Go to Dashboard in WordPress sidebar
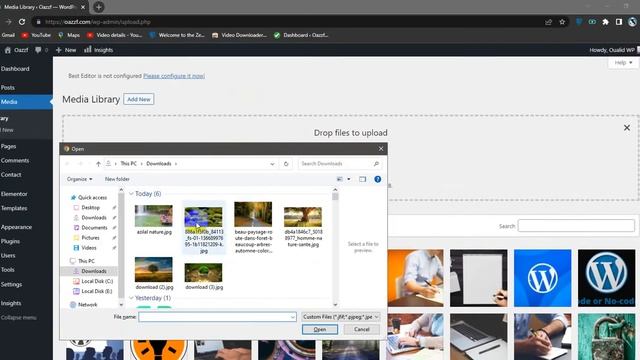Viewport: 640px width, 360px height. click(15, 69)
